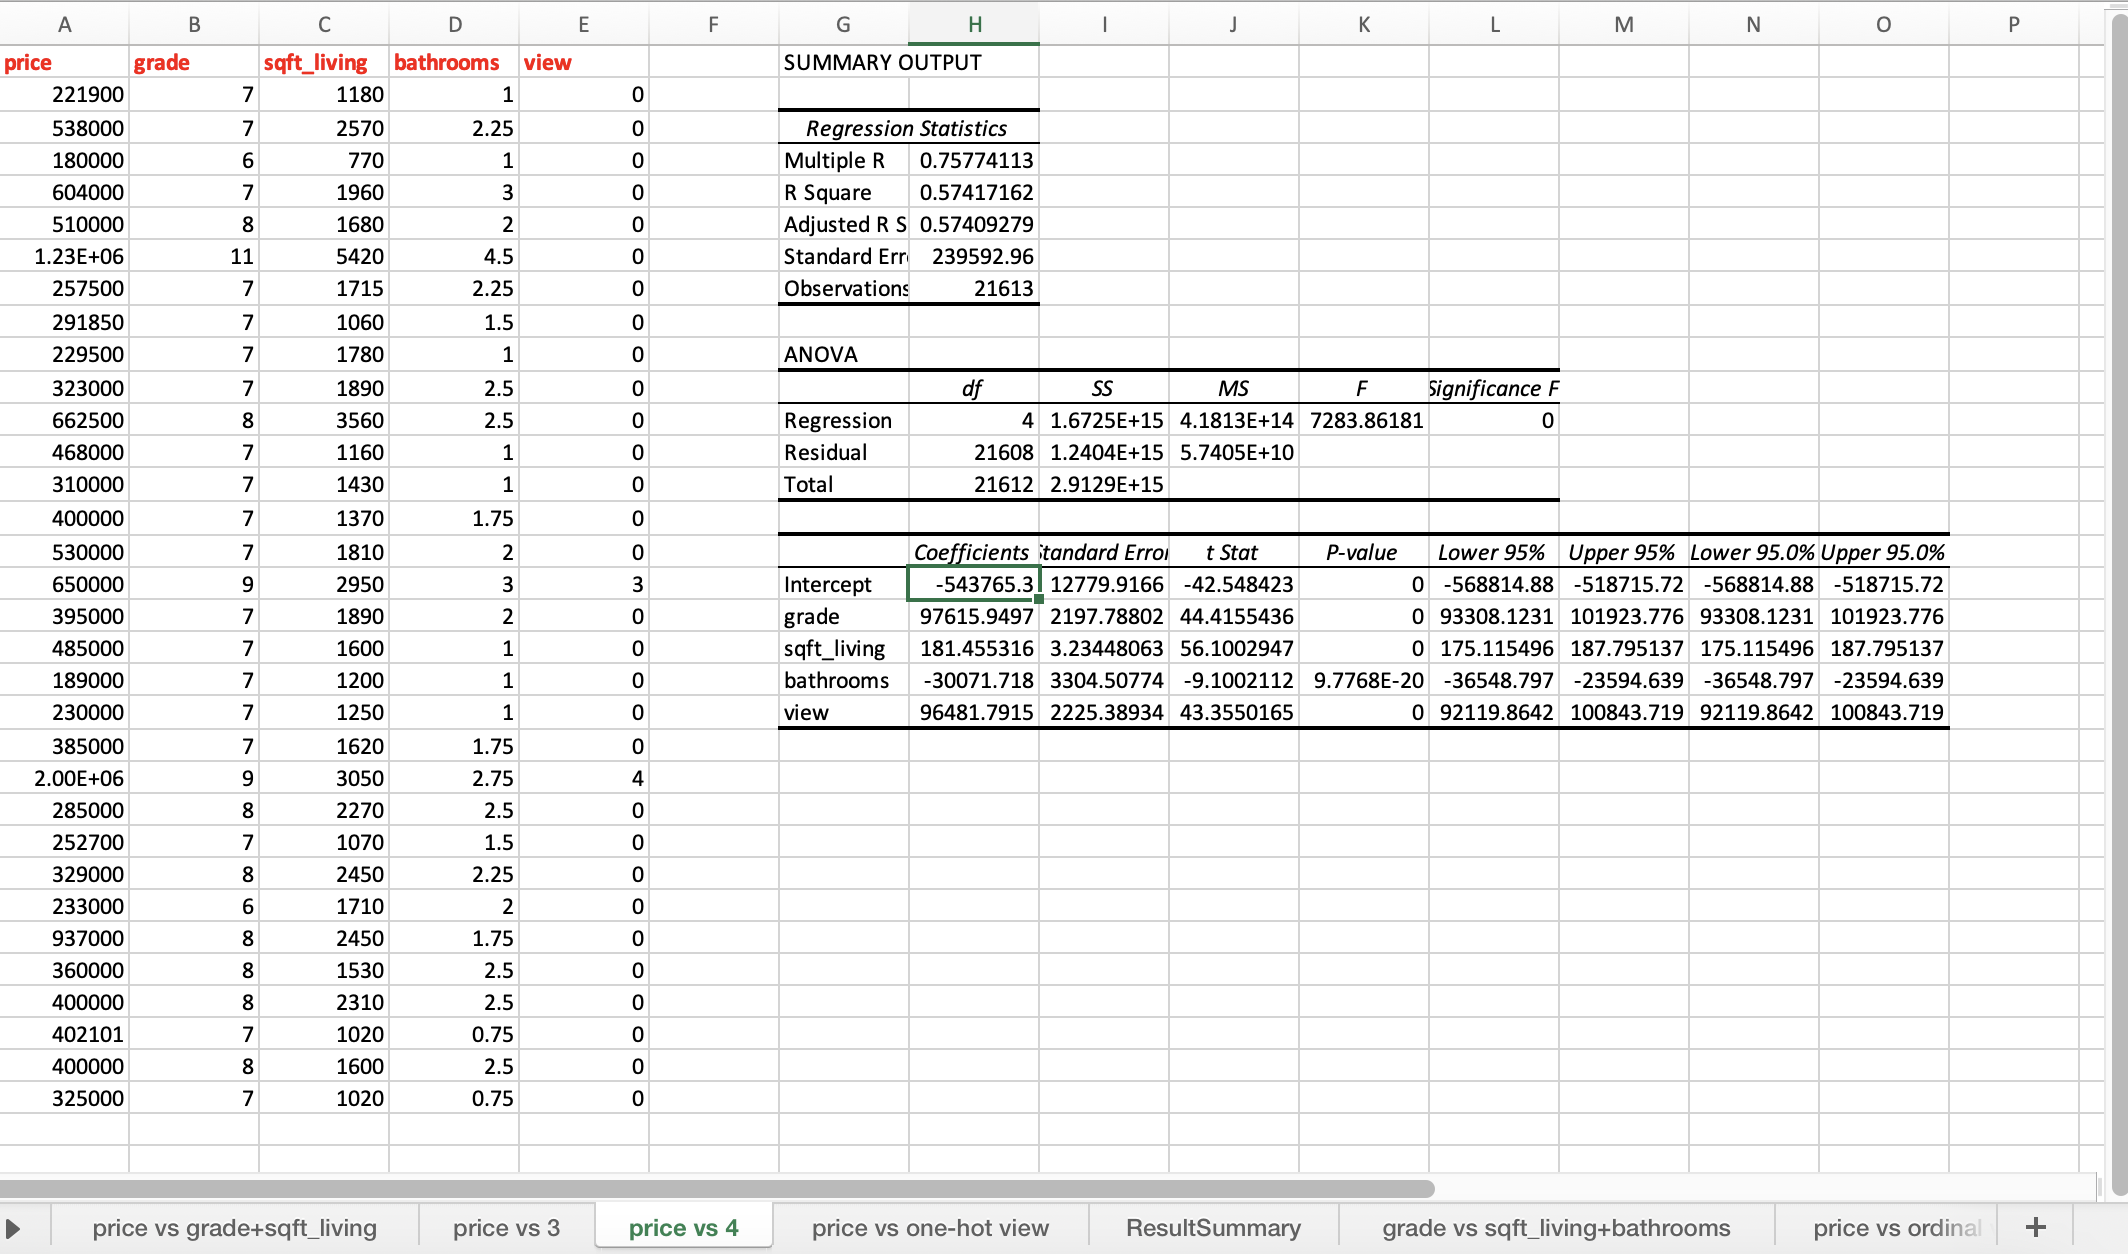The width and height of the screenshot is (2128, 1254).
Task: Select column H header
Action: [974, 25]
